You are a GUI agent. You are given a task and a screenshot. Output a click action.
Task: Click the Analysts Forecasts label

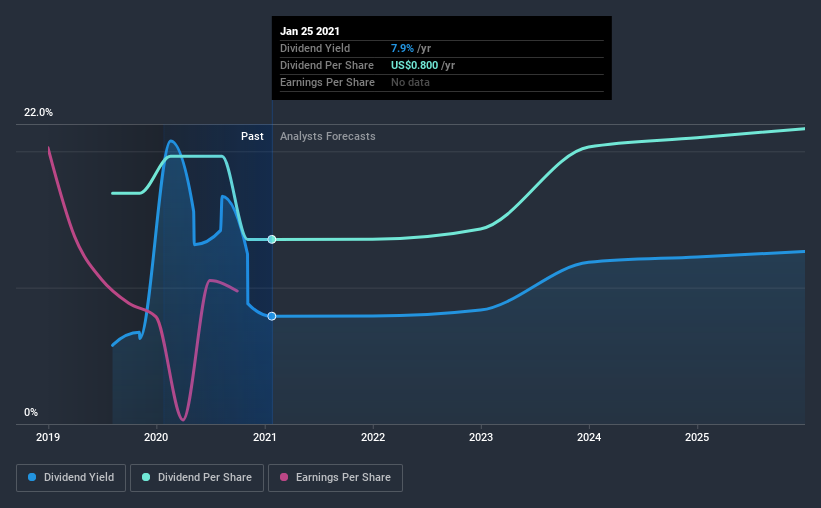point(328,136)
